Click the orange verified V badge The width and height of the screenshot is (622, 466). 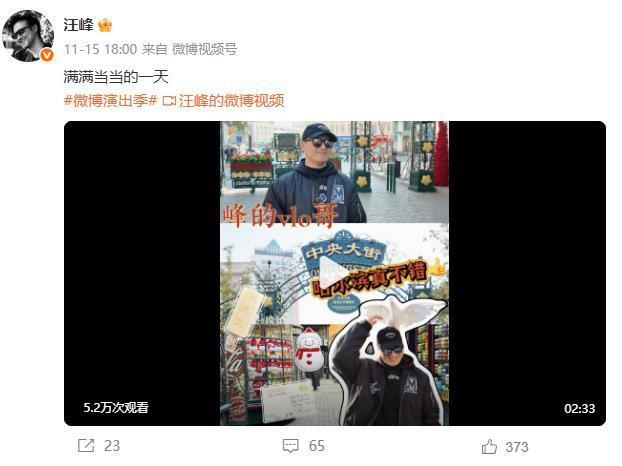(x=47, y=55)
